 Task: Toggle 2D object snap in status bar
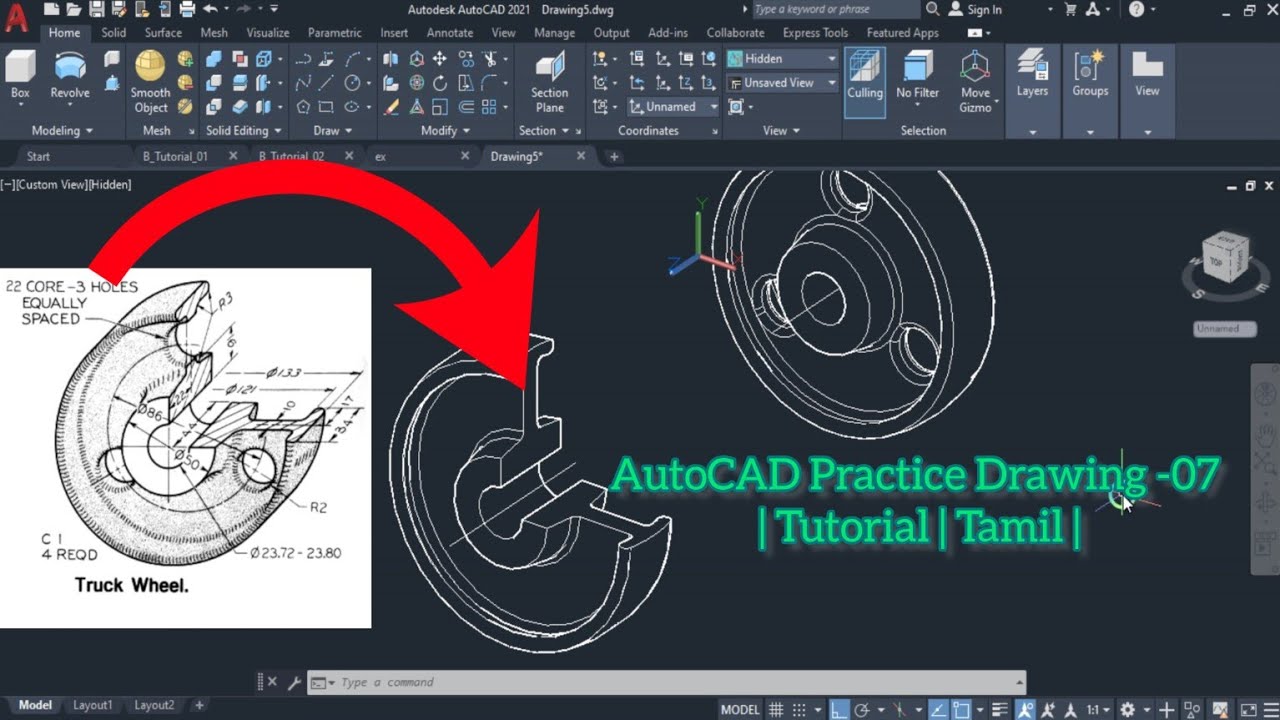961,709
